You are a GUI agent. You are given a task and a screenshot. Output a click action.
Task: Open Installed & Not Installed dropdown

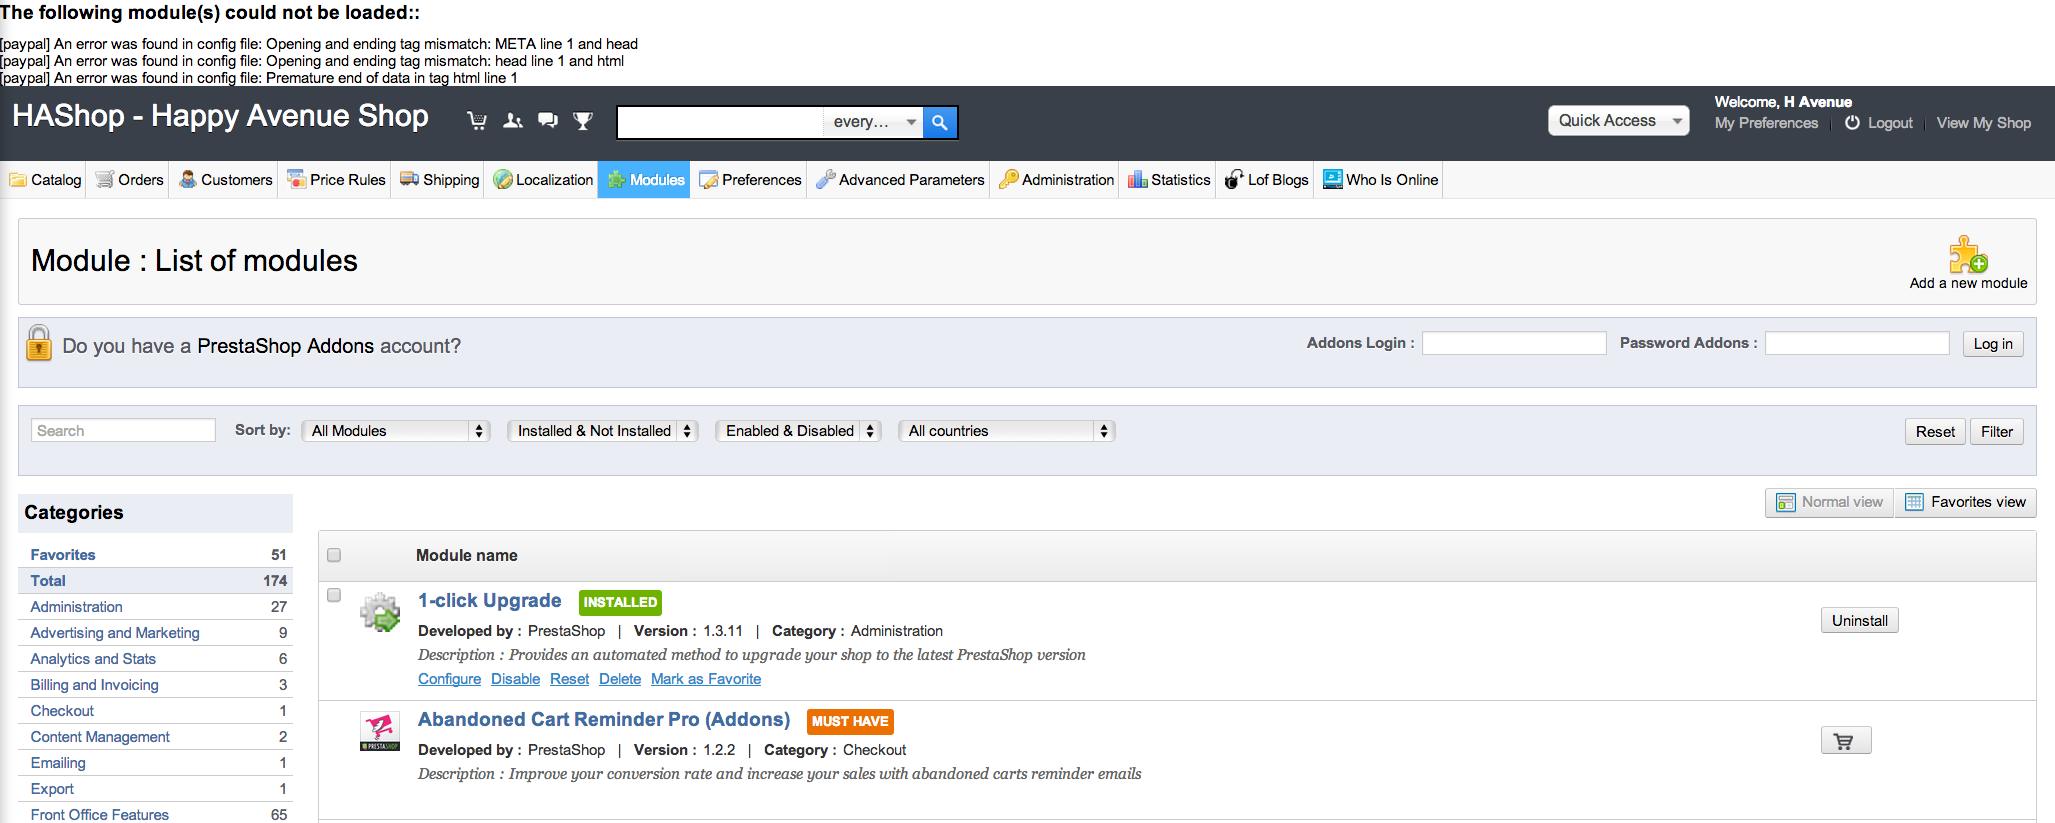603,431
